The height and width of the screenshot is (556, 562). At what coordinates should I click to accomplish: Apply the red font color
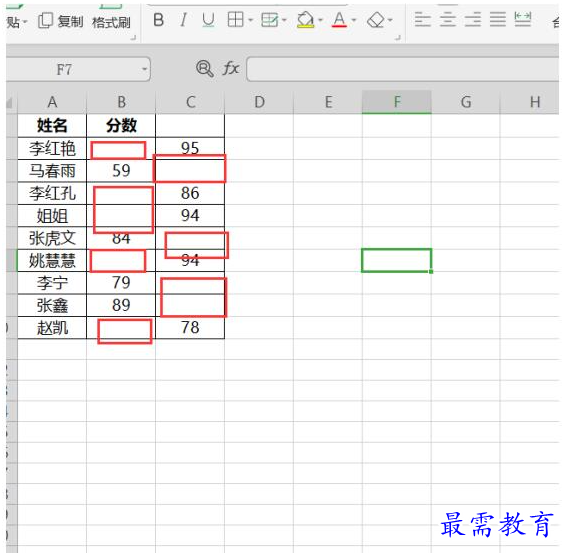coord(339,20)
